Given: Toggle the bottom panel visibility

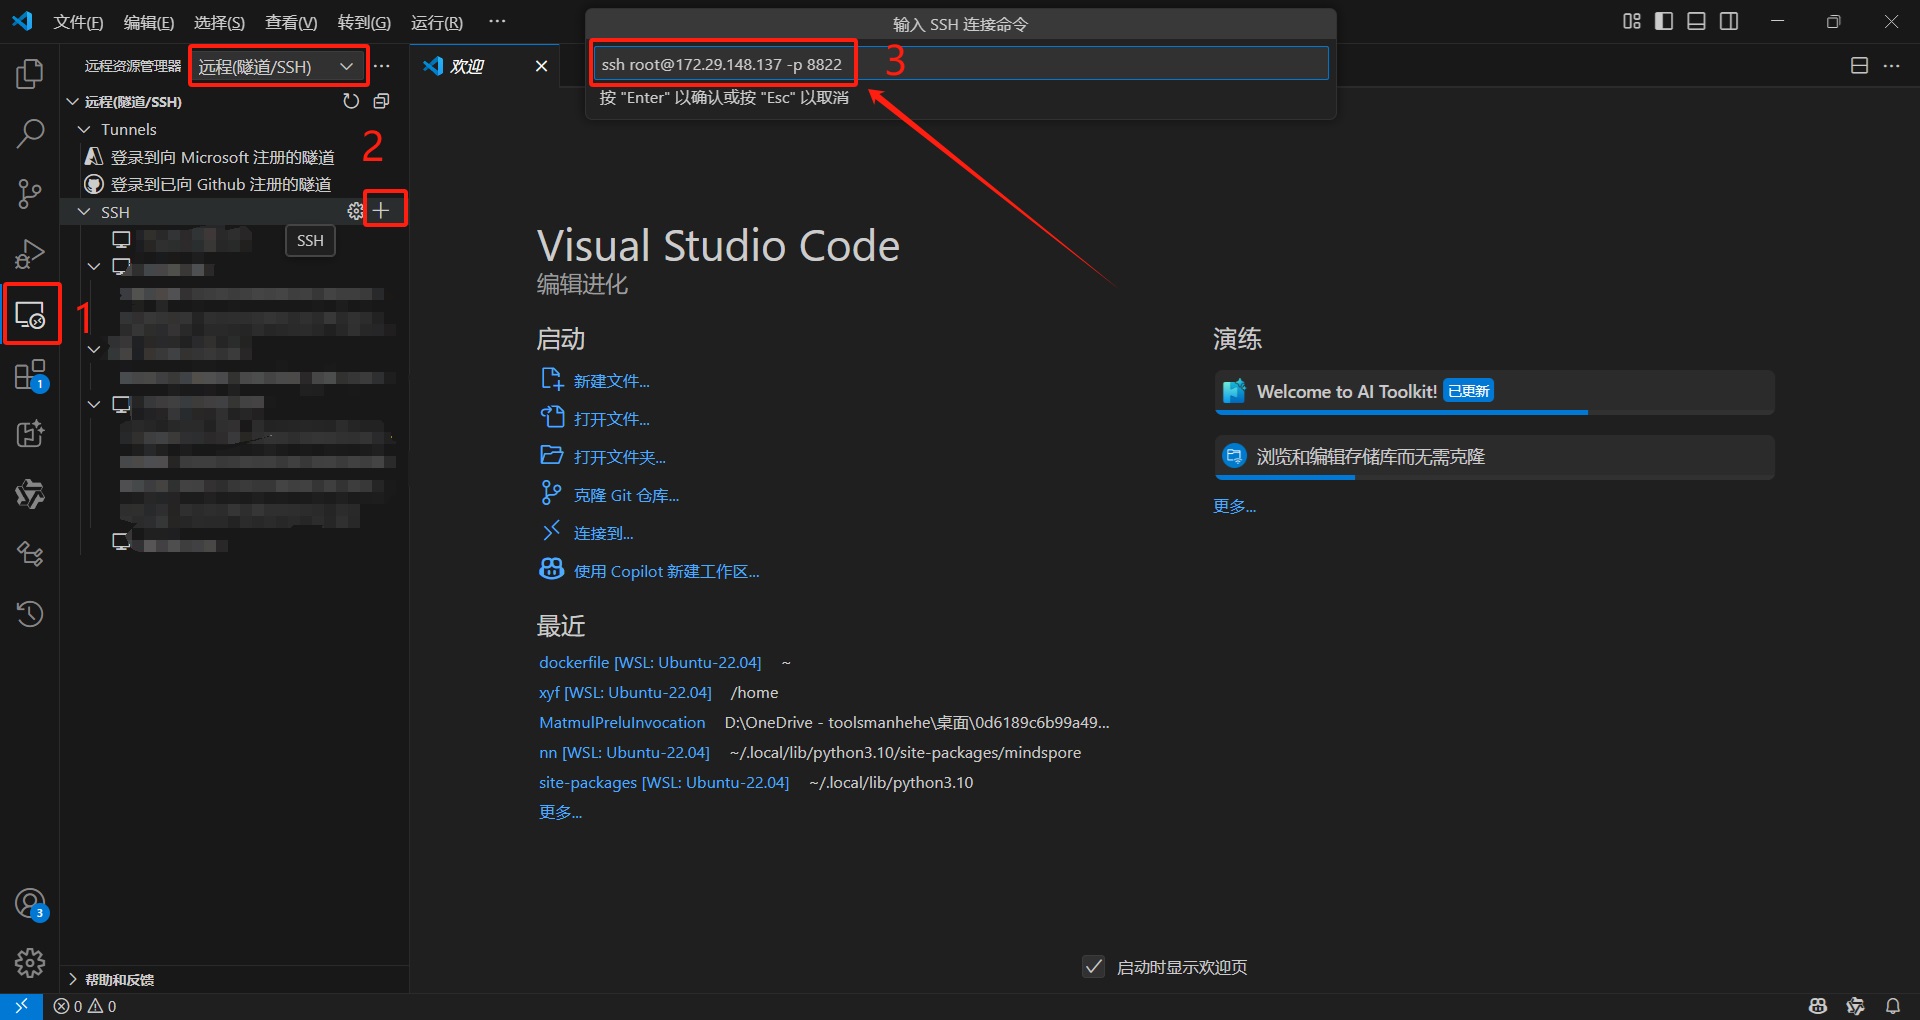Looking at the screenshot, I should (1696, 21).
